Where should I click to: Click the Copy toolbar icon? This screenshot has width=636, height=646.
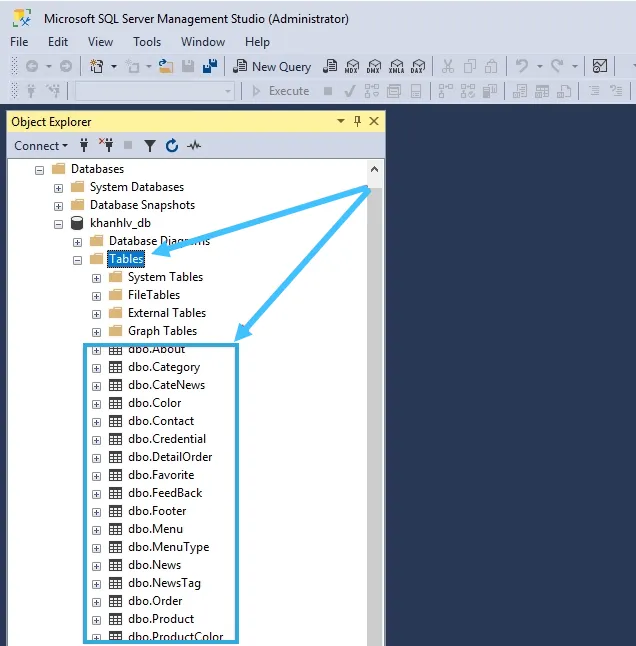[x=470, y=66]
